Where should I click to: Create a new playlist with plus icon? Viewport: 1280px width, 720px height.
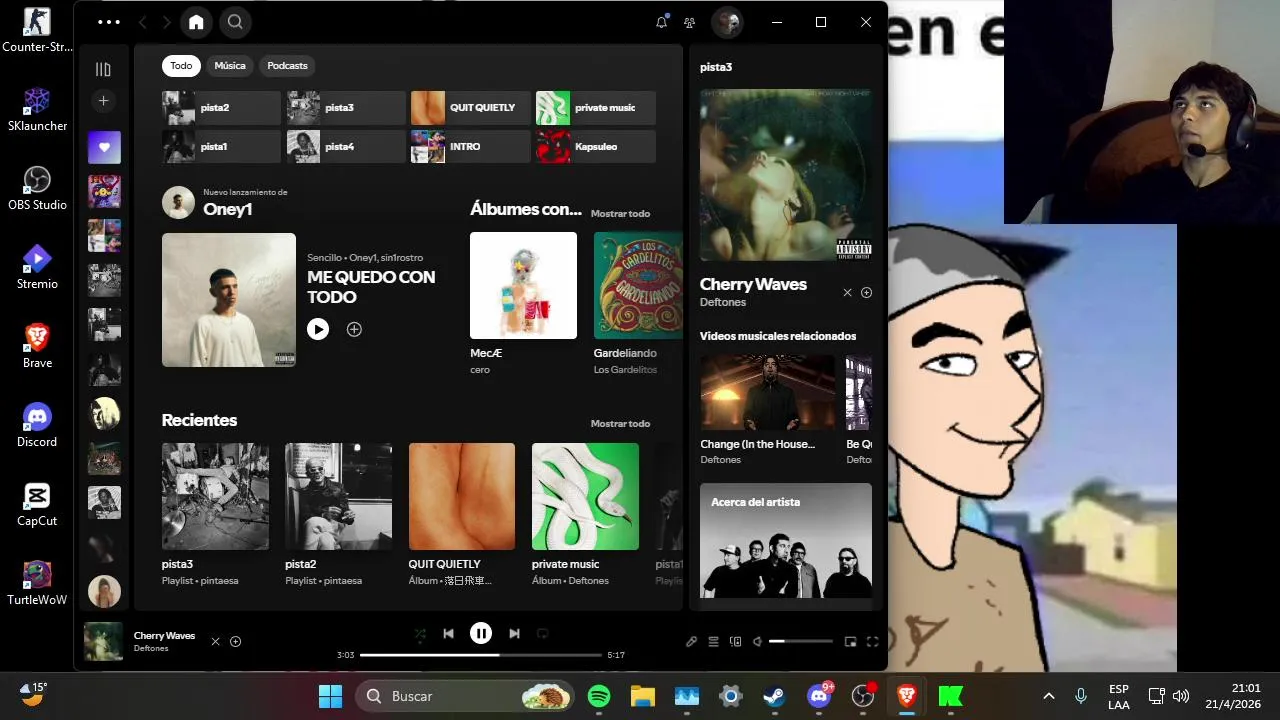click(x=103, y=101)
